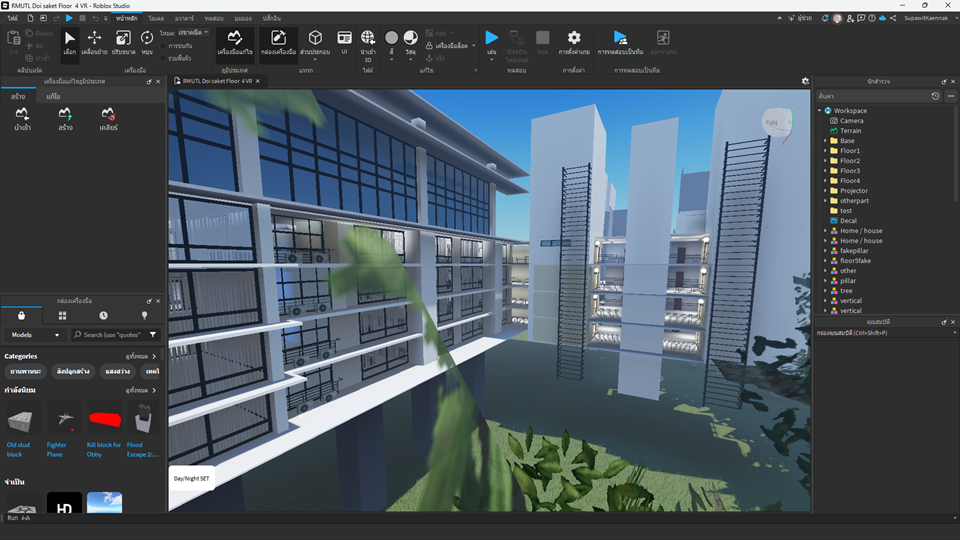This screenshot has width=960, height=540.
Task: Click the Day/Night SET button in viewport
Action: (x=192, y=478)
